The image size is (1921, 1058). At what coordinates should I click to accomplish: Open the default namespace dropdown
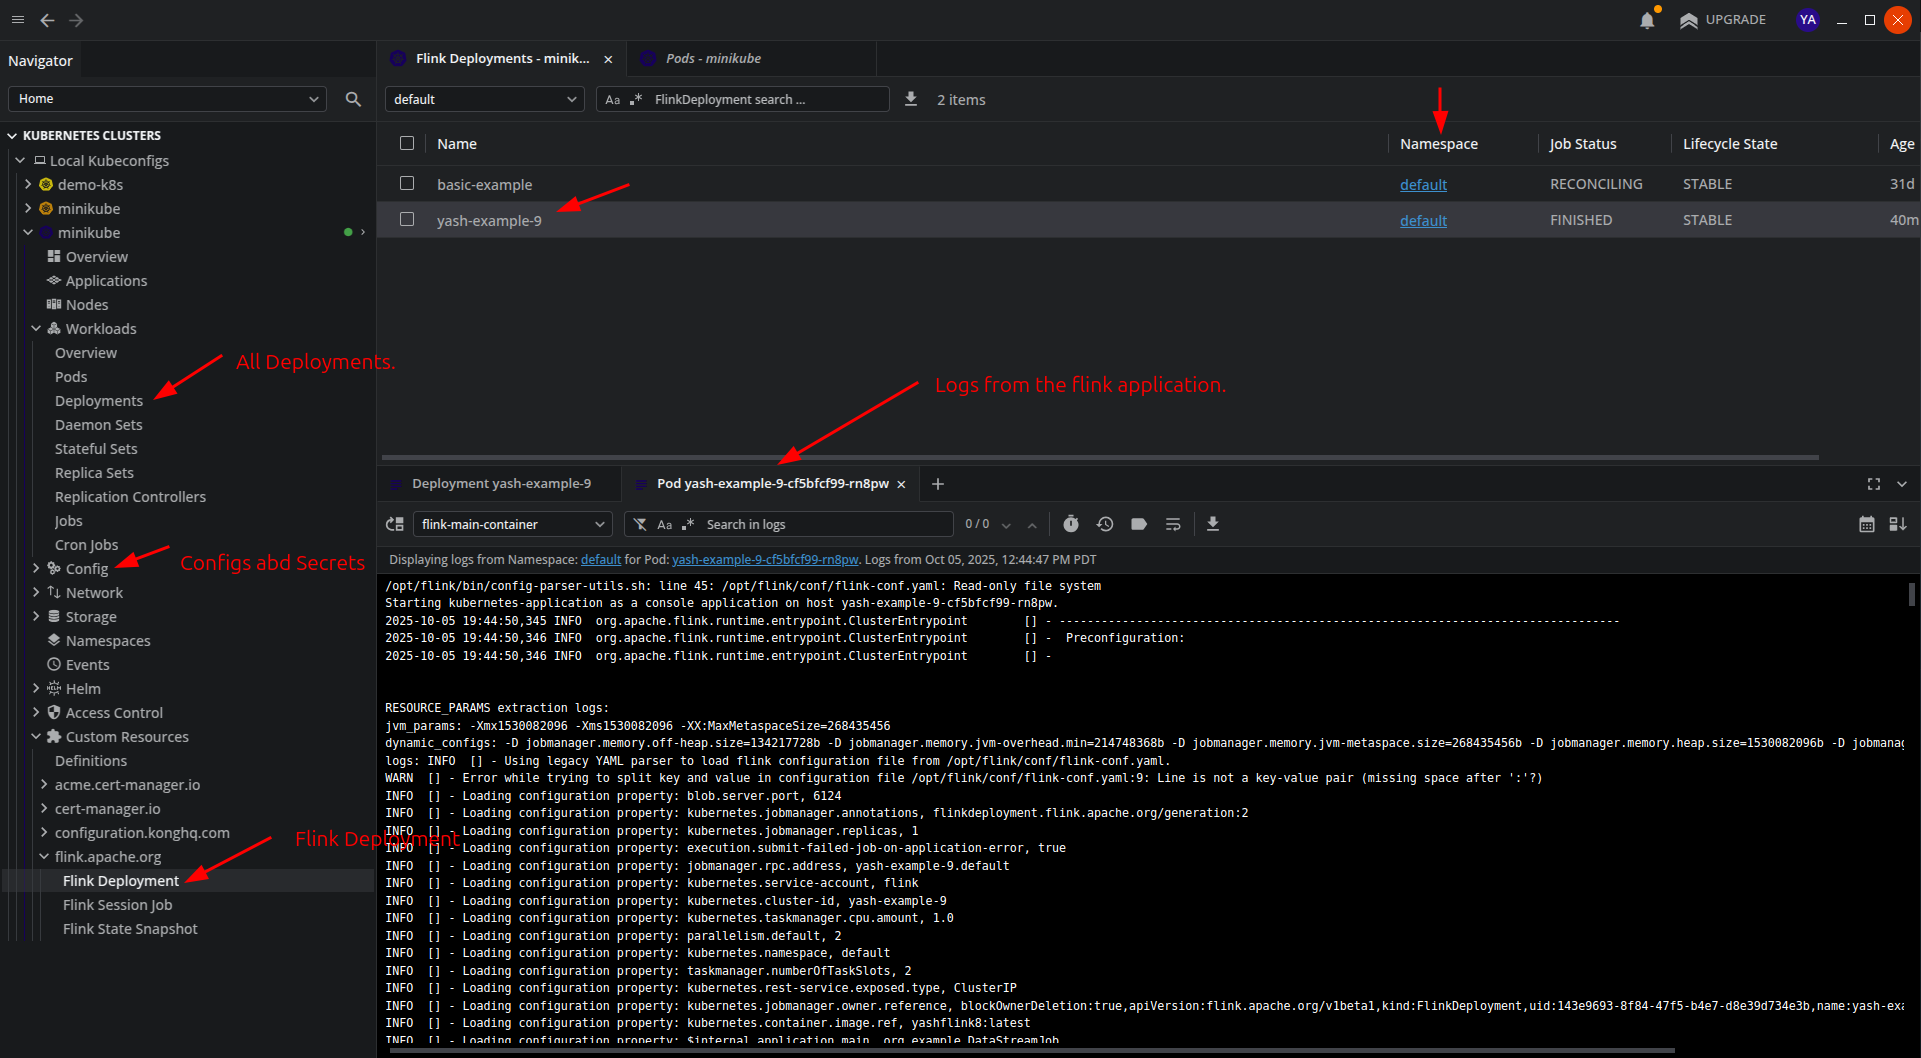coord(484,99)
